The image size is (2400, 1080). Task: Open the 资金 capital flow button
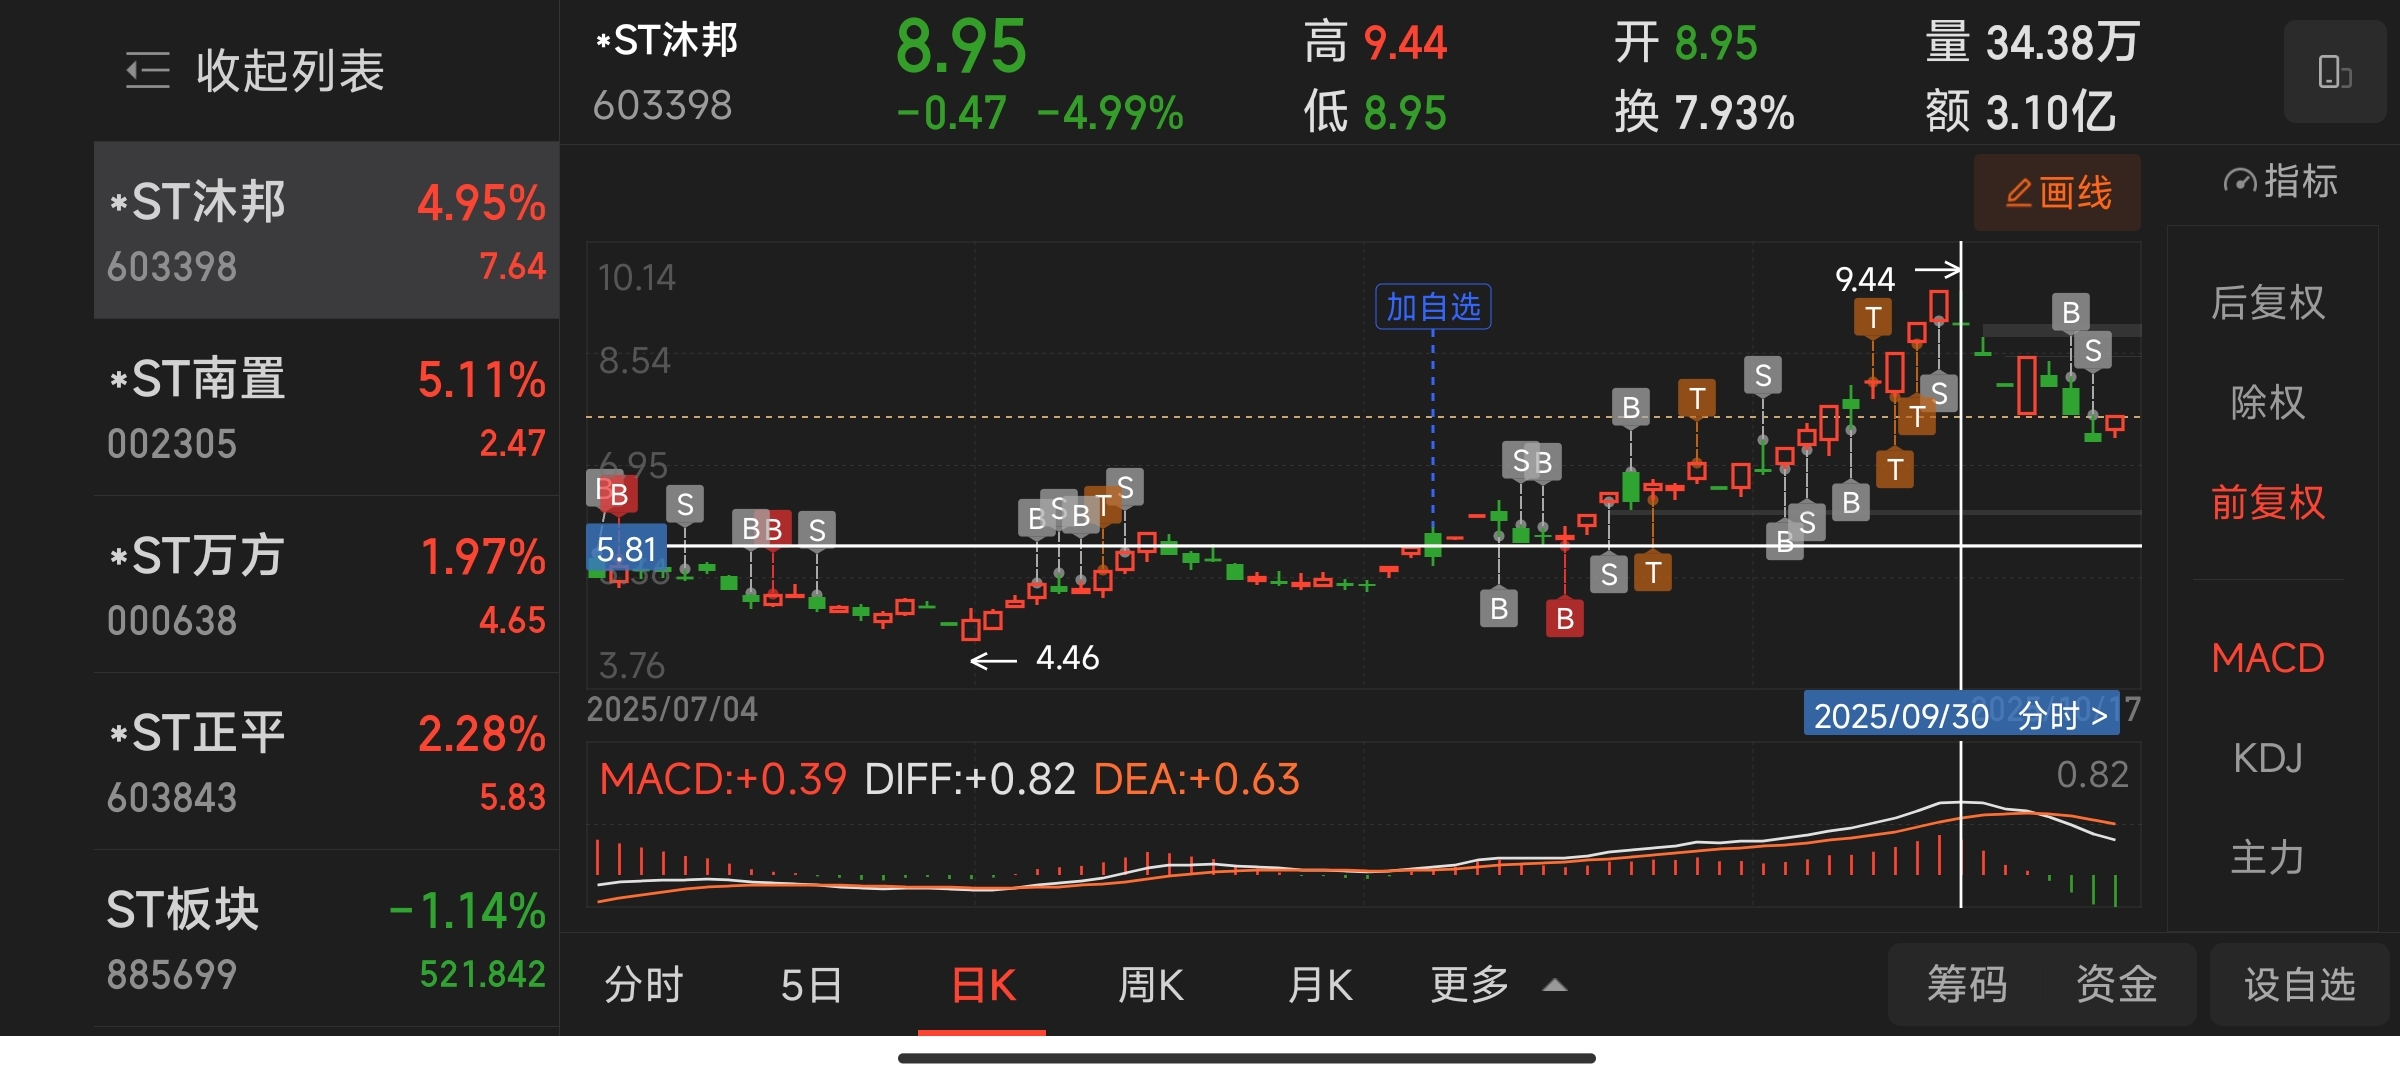pos(2116,985)
